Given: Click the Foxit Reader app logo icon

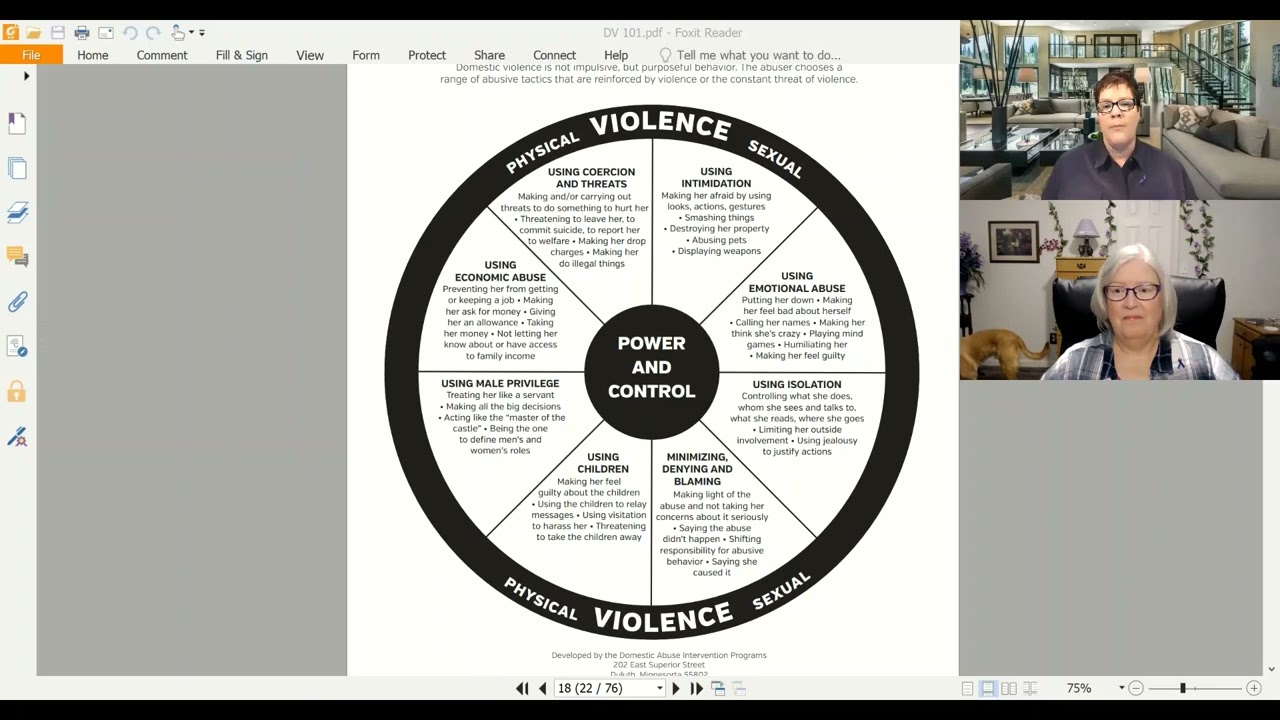Looking at the screenshot, I should [10, 32].
